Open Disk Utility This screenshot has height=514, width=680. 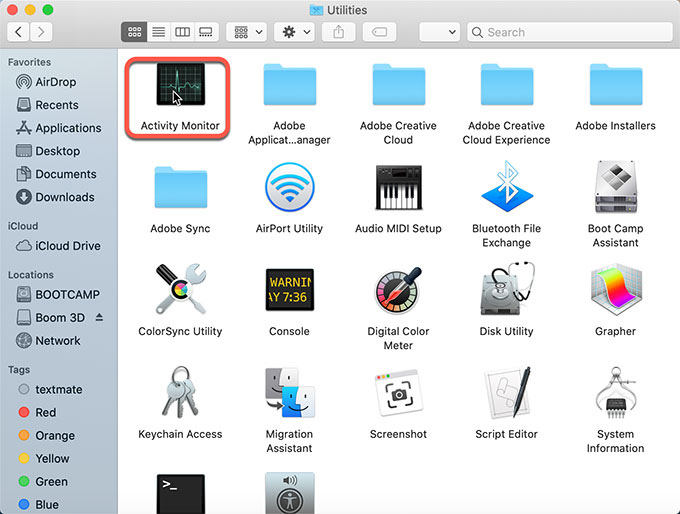pos(507,289)
